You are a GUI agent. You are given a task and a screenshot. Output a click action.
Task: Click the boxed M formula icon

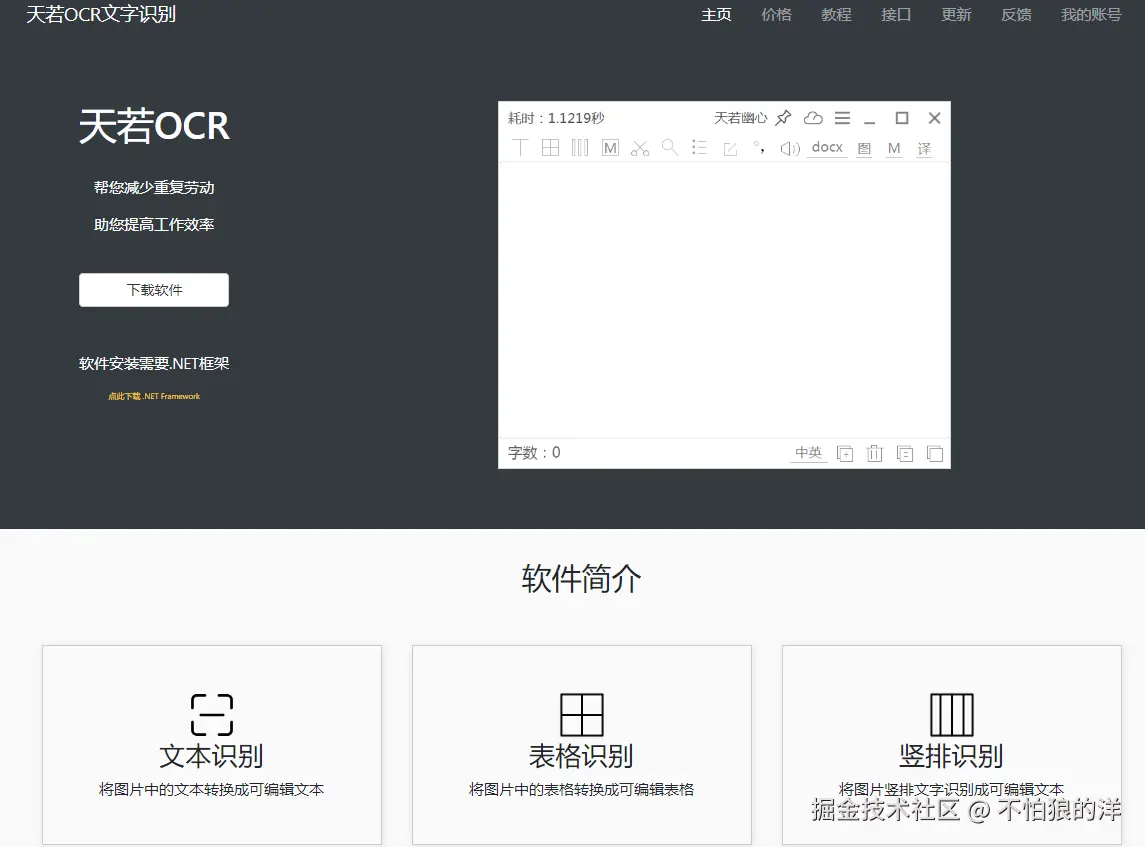pos(610,148)
